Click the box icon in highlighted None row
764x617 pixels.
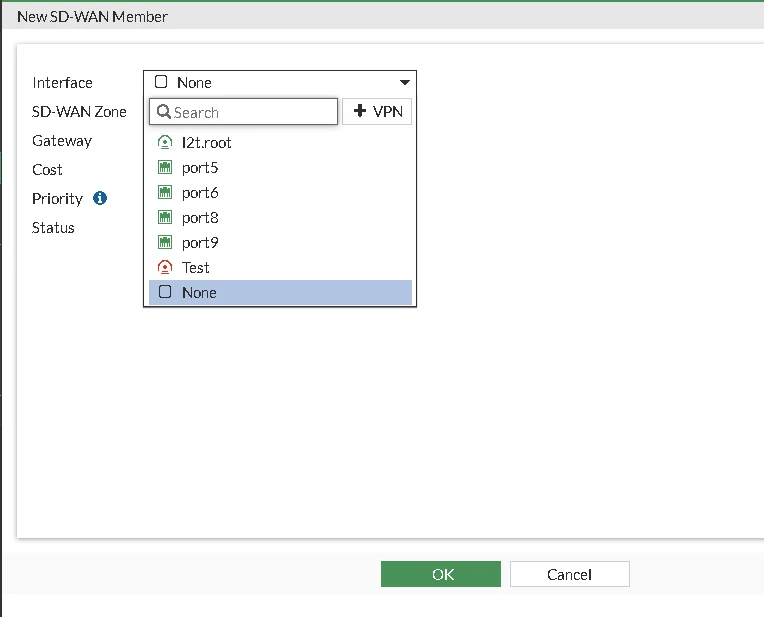[x=165, y=291]
